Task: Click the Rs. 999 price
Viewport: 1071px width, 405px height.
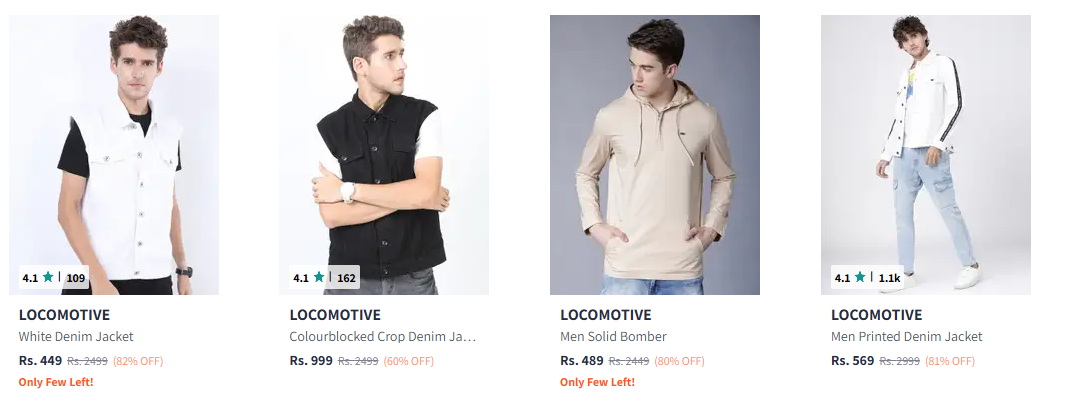Action: click(x=311, y=361)
